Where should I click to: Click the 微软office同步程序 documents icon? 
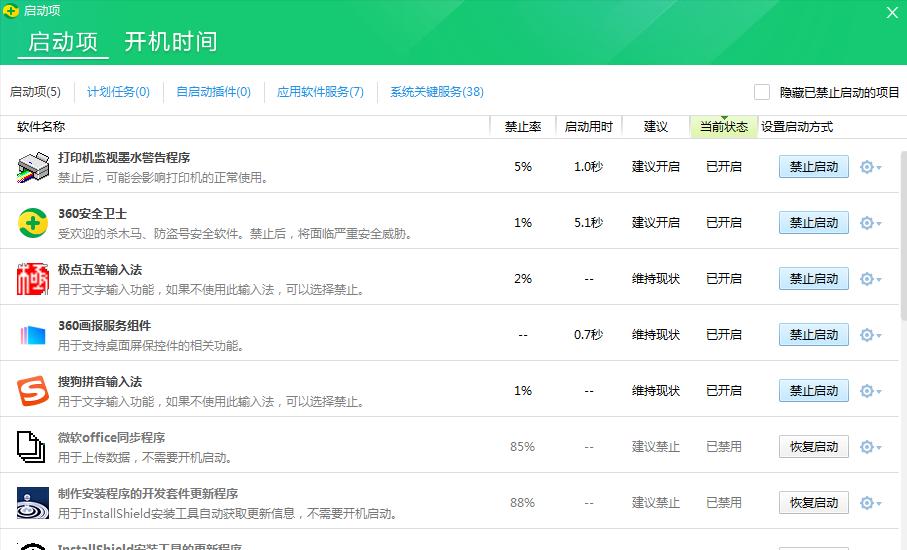coord(31,447)
